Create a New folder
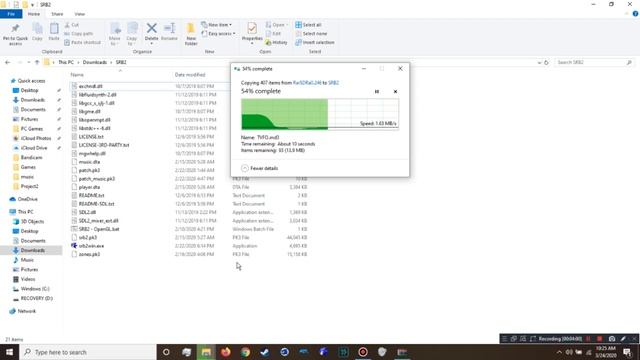This screenshot has width=640, height=360. [191, 34]
